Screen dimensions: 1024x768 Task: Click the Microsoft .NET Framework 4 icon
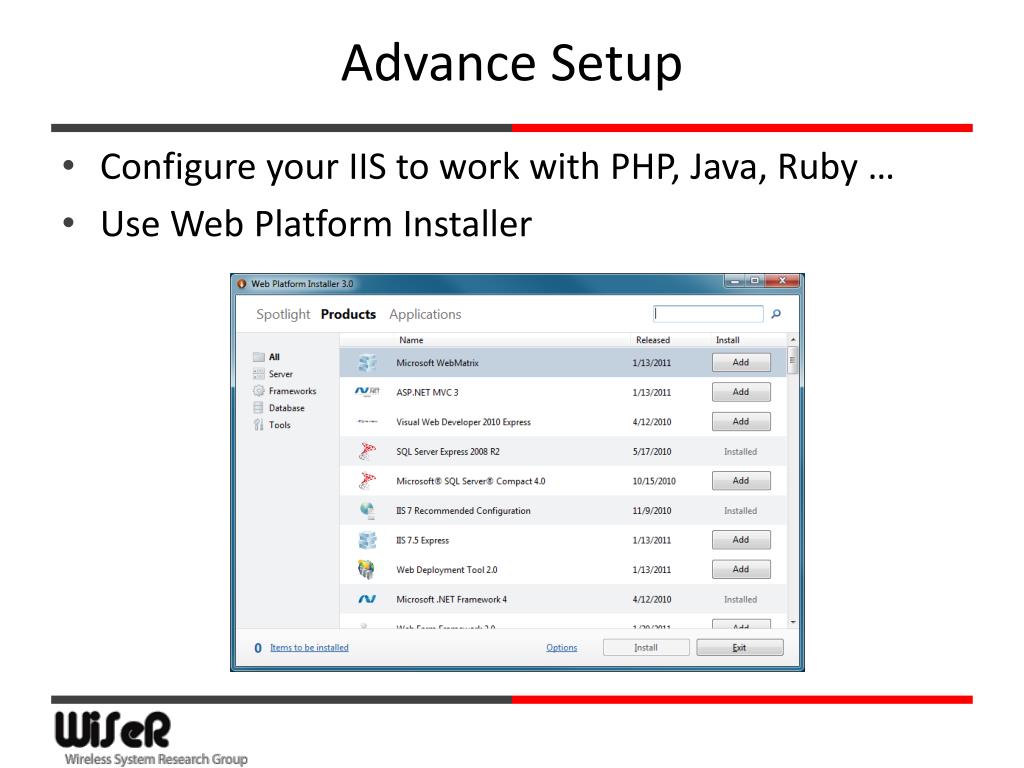366,599
